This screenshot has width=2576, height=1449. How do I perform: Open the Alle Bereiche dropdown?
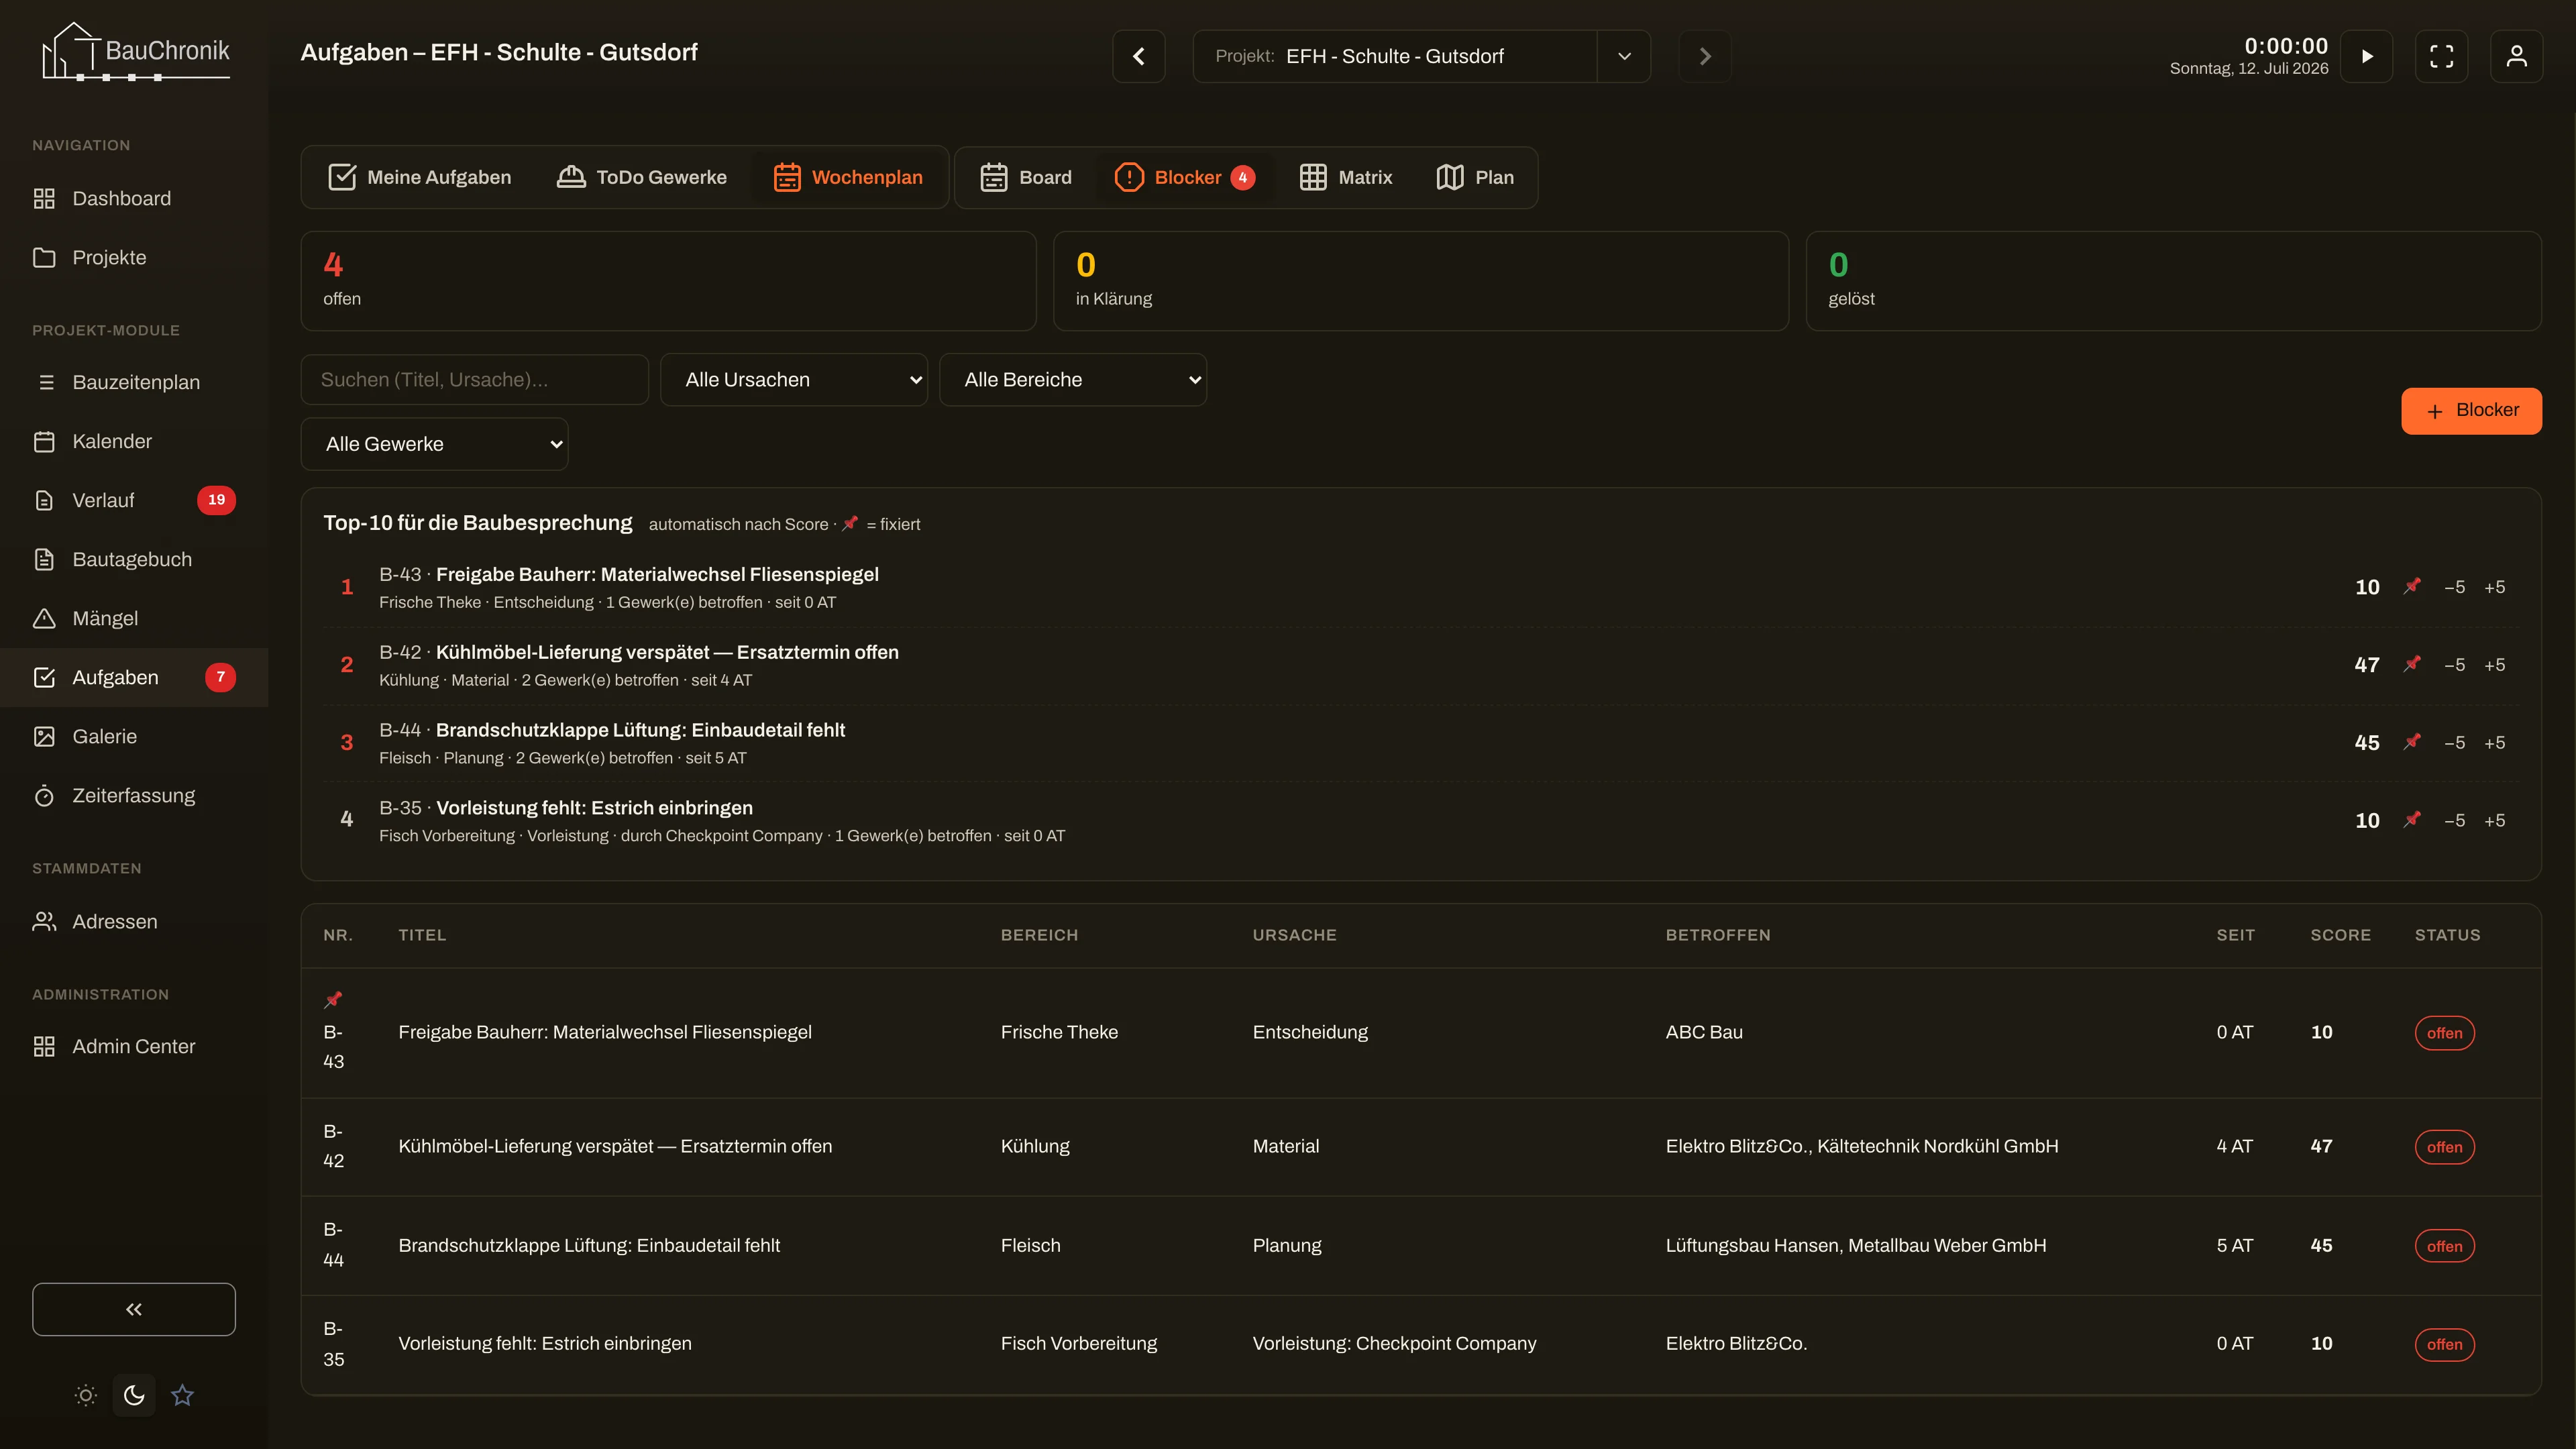point(1073,380)
